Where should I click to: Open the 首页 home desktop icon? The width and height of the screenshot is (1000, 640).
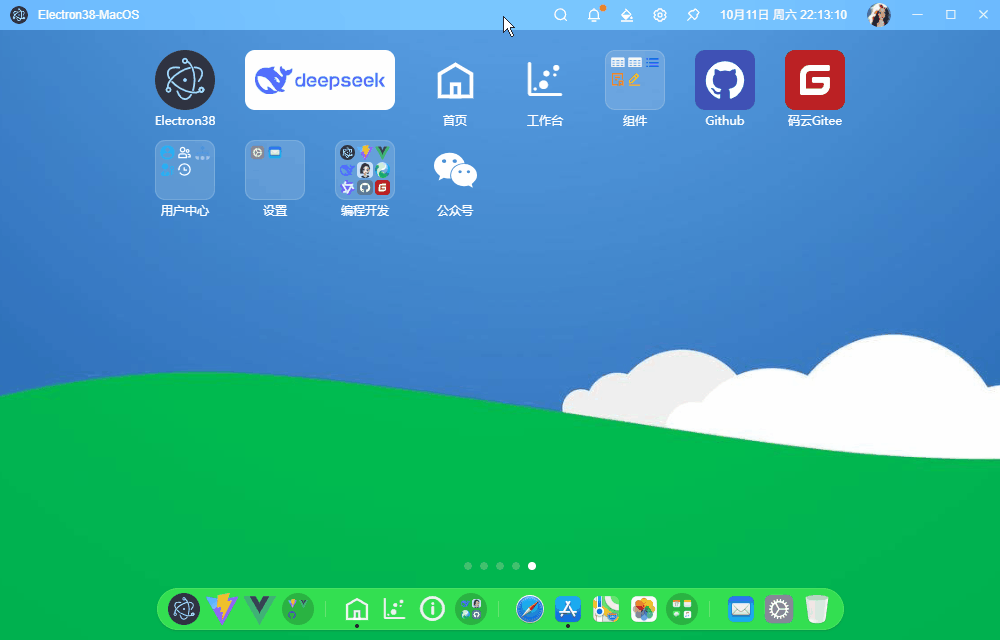(x=455, y=80)
